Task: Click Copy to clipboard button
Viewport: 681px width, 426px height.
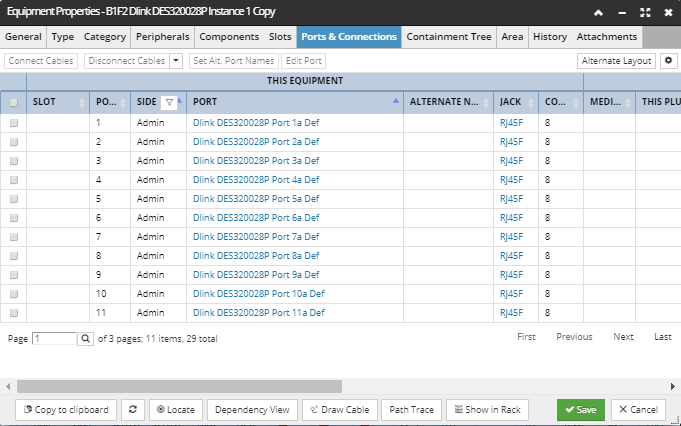Action: tap(66, 409)
